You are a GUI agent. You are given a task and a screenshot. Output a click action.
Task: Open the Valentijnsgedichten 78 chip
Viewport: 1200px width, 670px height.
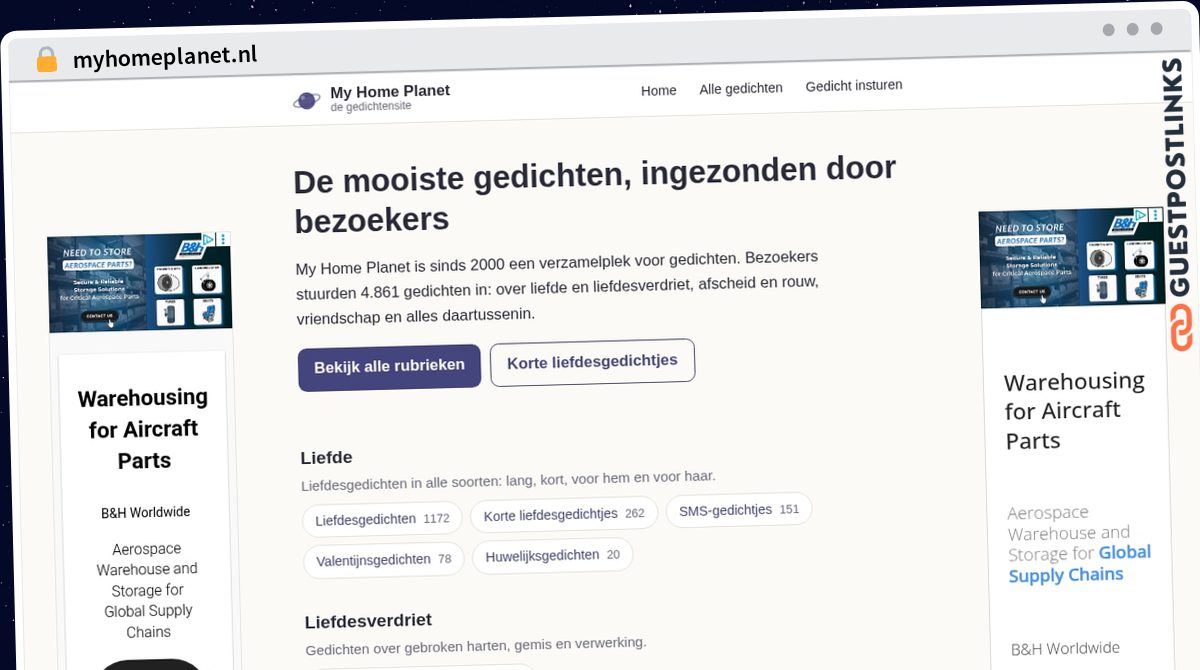point(384,560)
